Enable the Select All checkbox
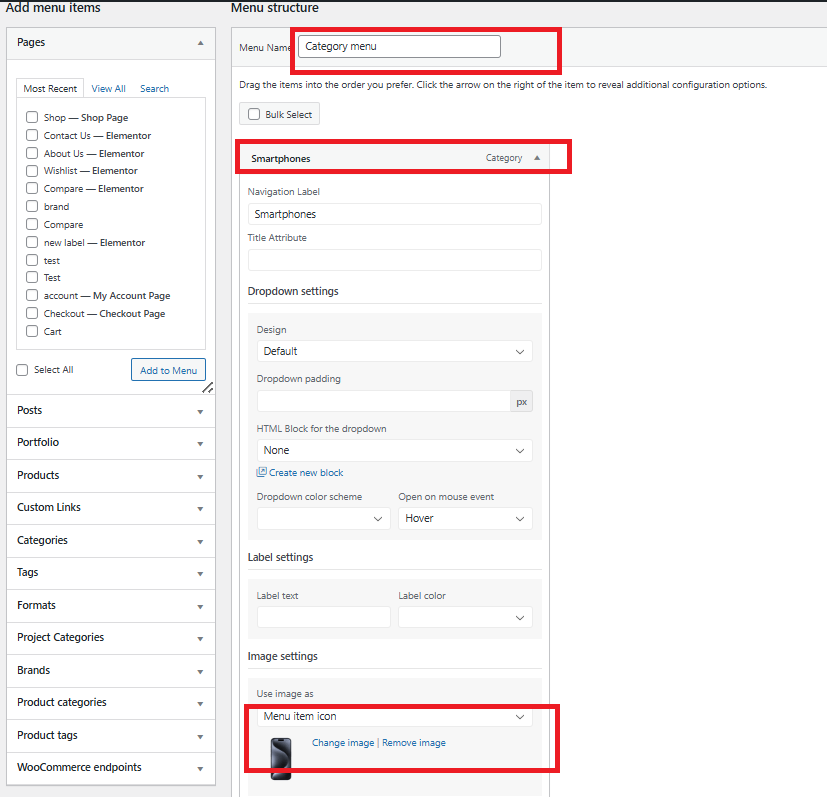 coord(22,370)
